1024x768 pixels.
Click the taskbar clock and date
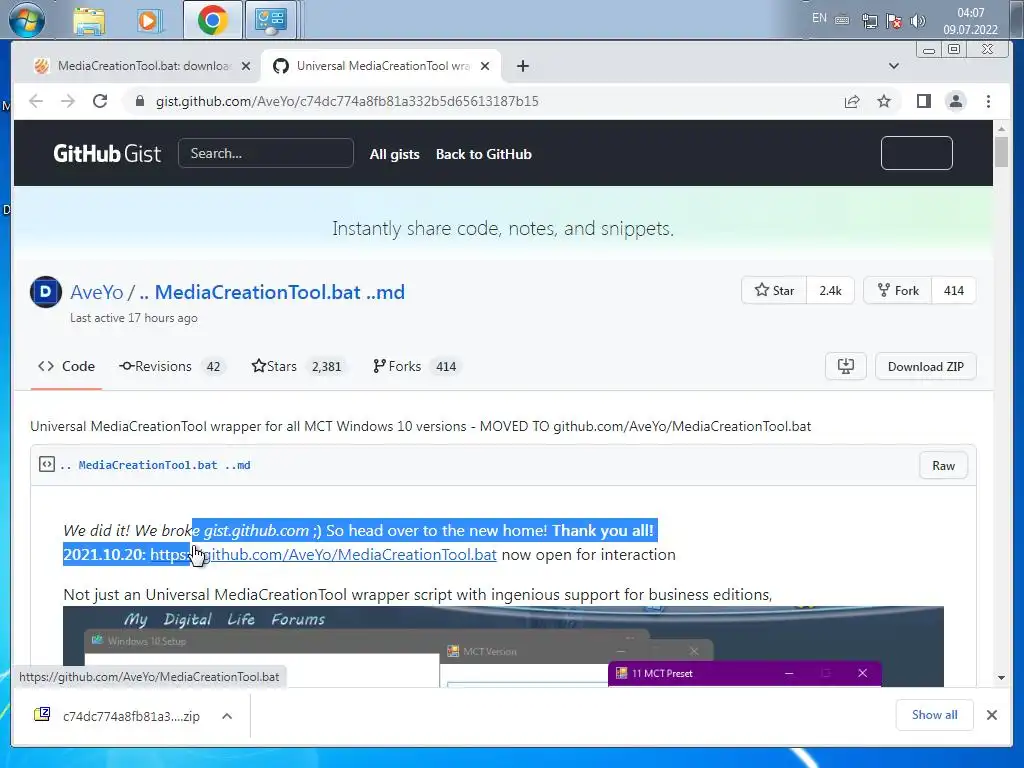(970, 21)
